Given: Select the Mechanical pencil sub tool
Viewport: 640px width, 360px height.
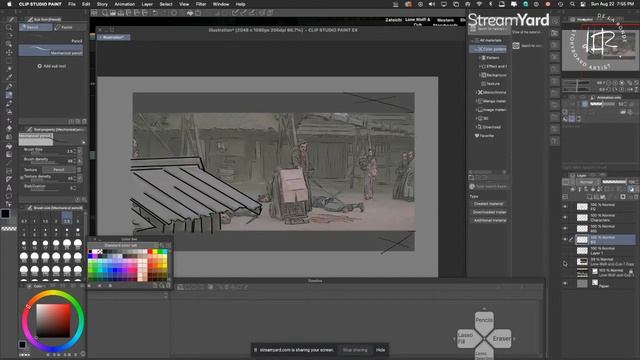Looking at the screenshot, I should pyautogui.click(x=51, y=50).
